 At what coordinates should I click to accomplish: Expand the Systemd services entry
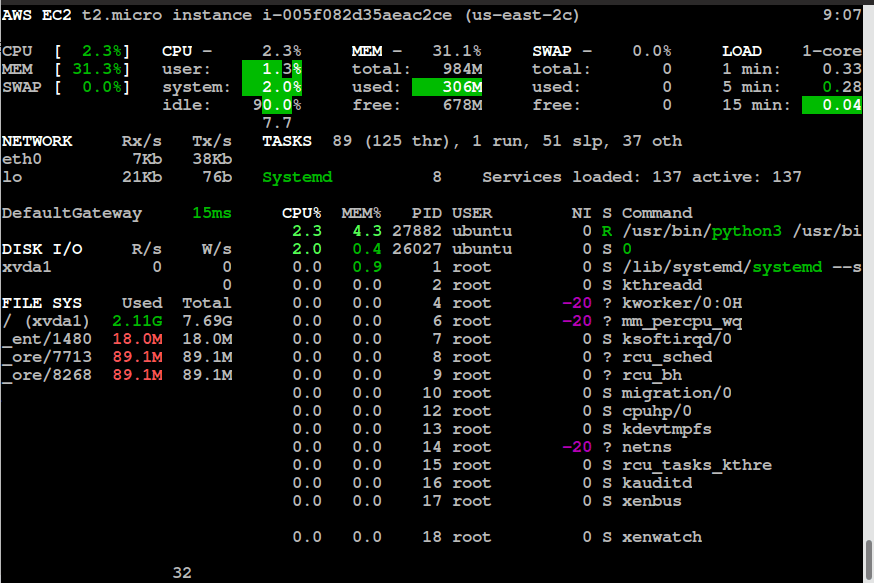coord(297,177)
